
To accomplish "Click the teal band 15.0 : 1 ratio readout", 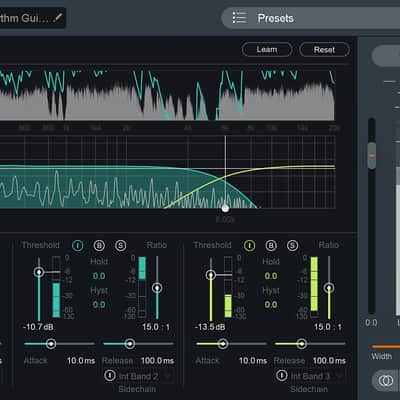I will 156,327.
